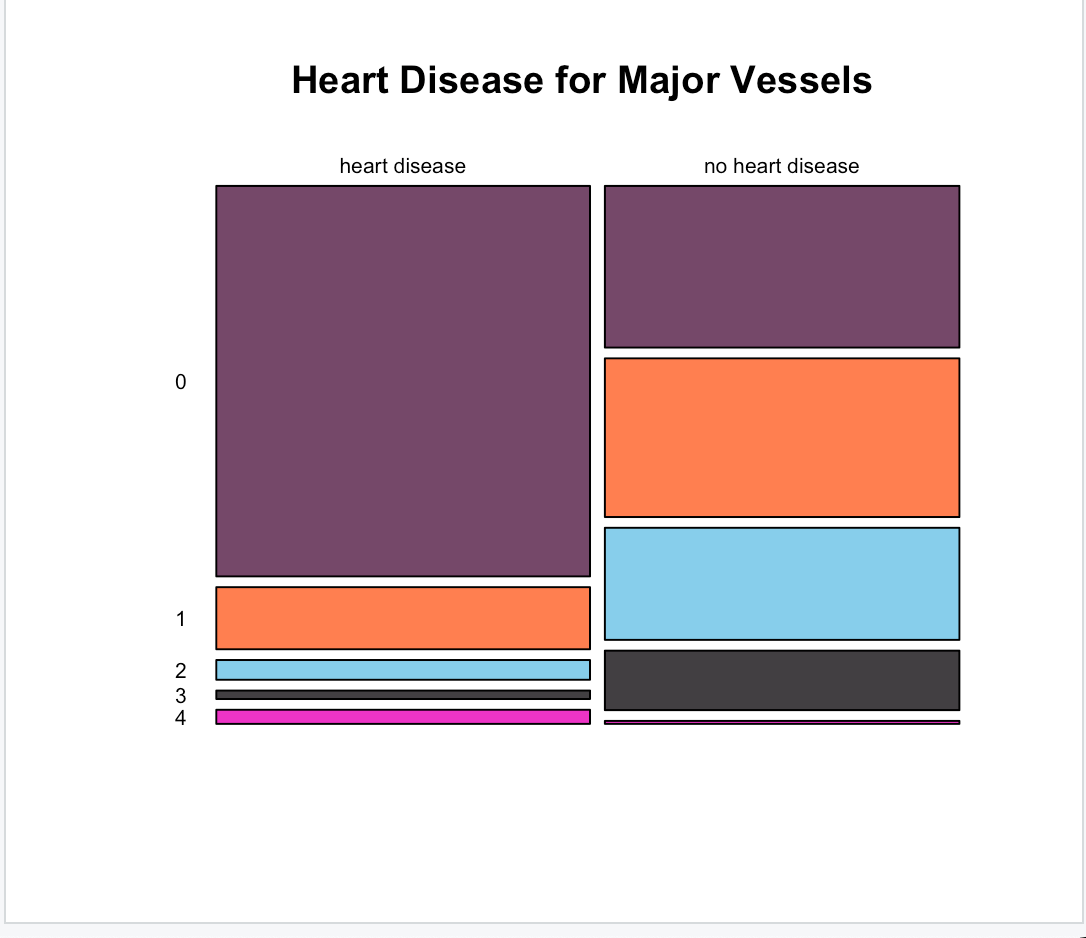This screenshot has width=1086, height=938.
Task: Click the row label 3
Action: 181,695
